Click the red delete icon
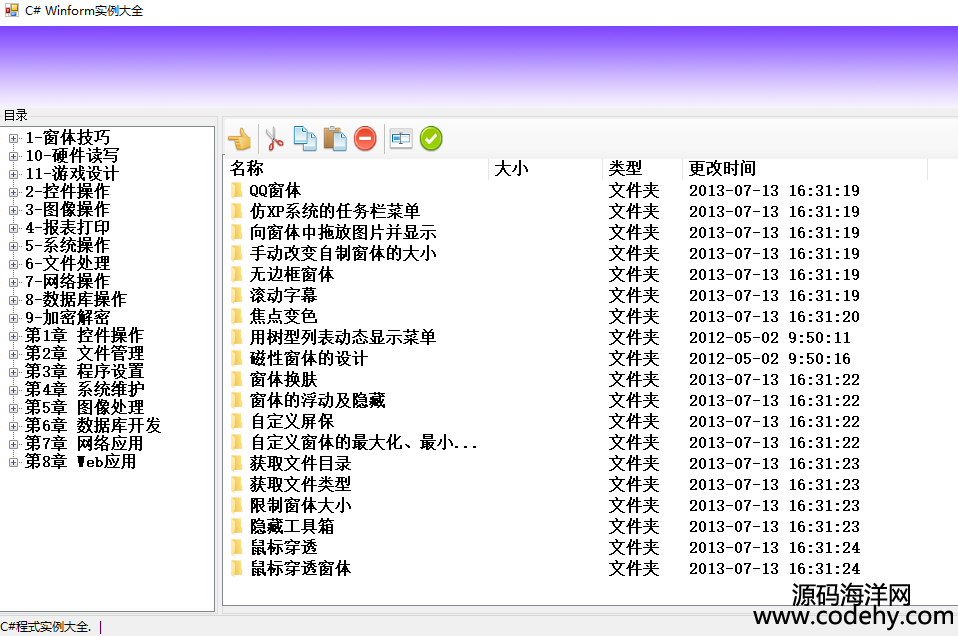Image resolution: width=958 pixels, height=636 pixels. (x=365, y=139)
